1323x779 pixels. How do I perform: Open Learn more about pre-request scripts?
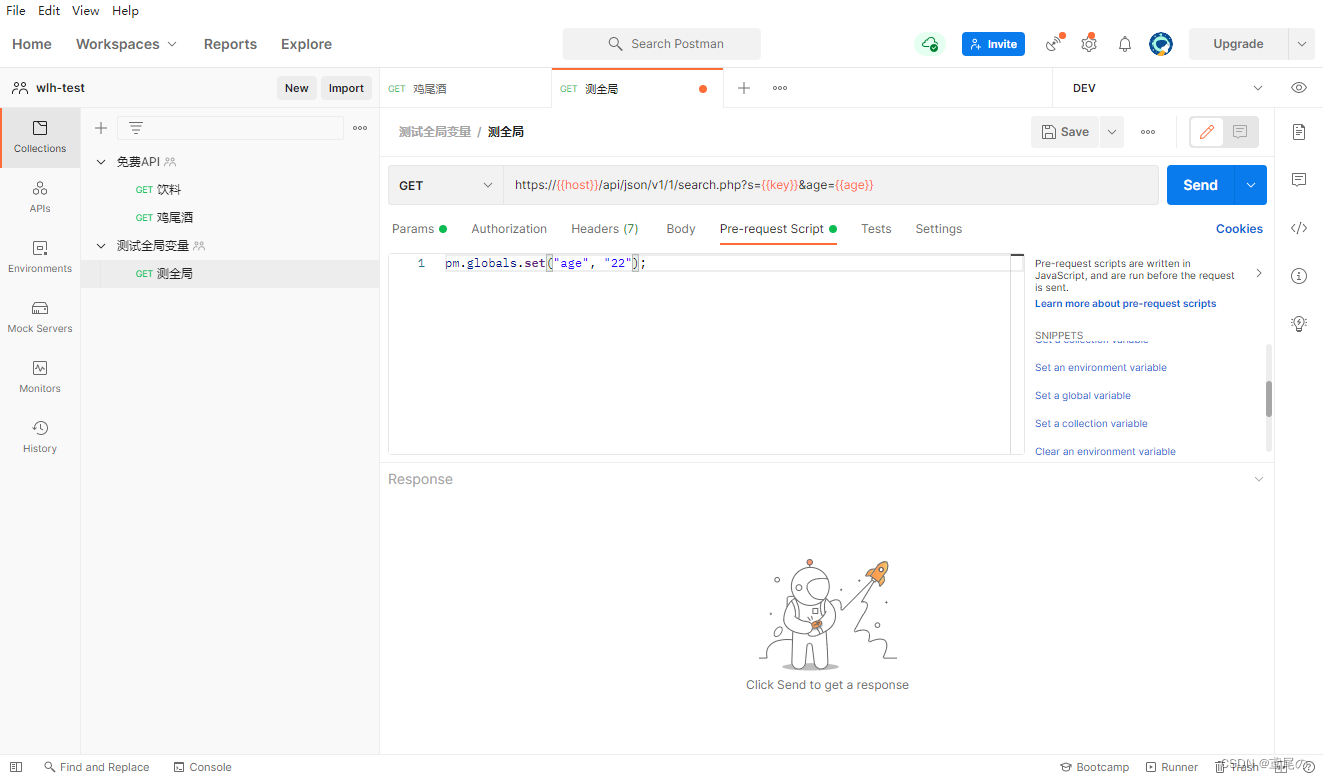click(1126, 303)
